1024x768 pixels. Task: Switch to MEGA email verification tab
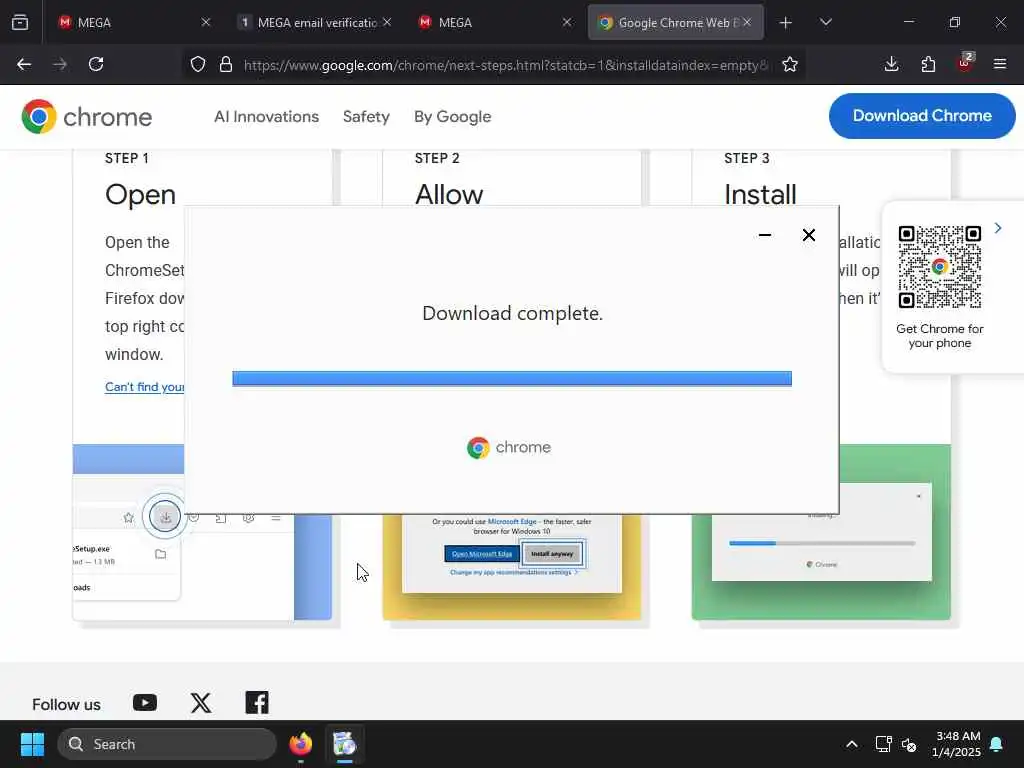(x=315, y=22)
